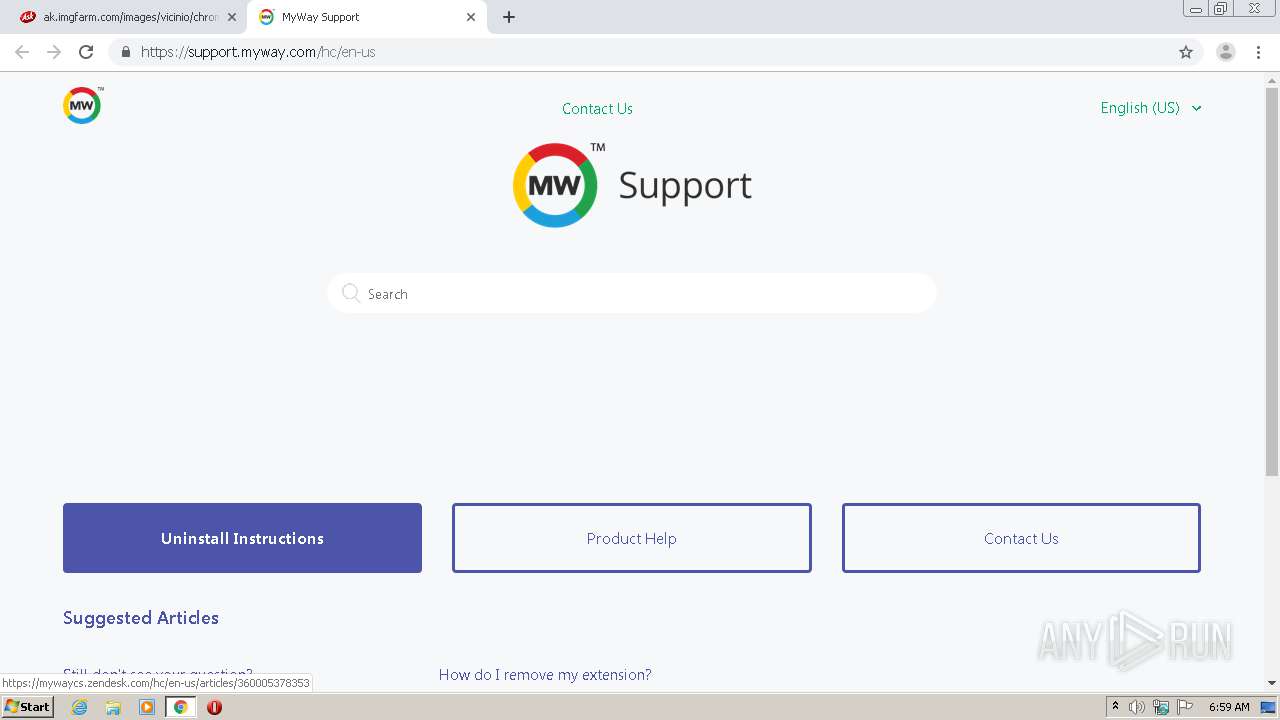This screenshot has height=720, width=1280.
Task: Bookmark this page with the star icon
Action: 1186,52
